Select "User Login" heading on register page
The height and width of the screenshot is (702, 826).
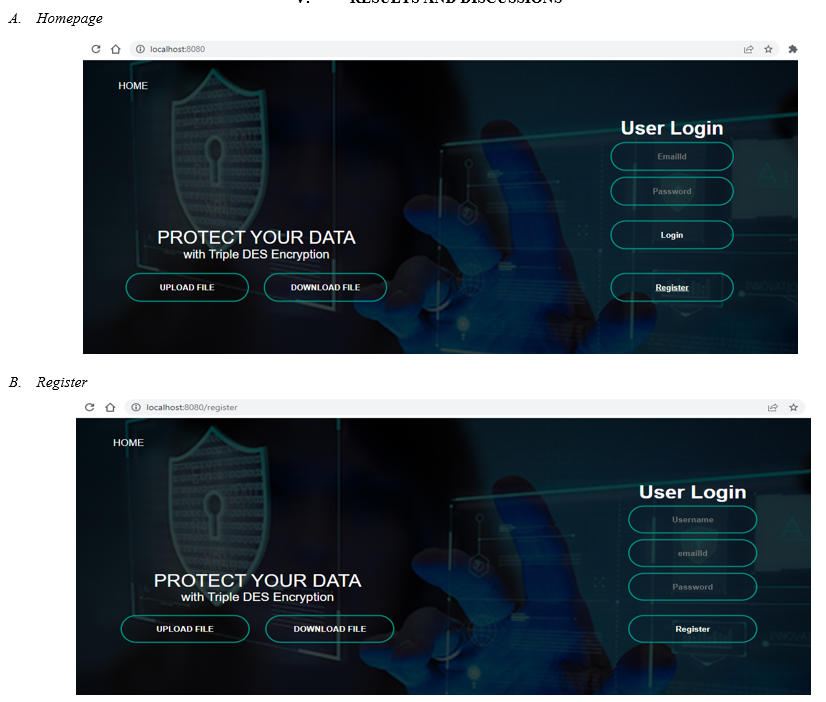pos(692,492)
